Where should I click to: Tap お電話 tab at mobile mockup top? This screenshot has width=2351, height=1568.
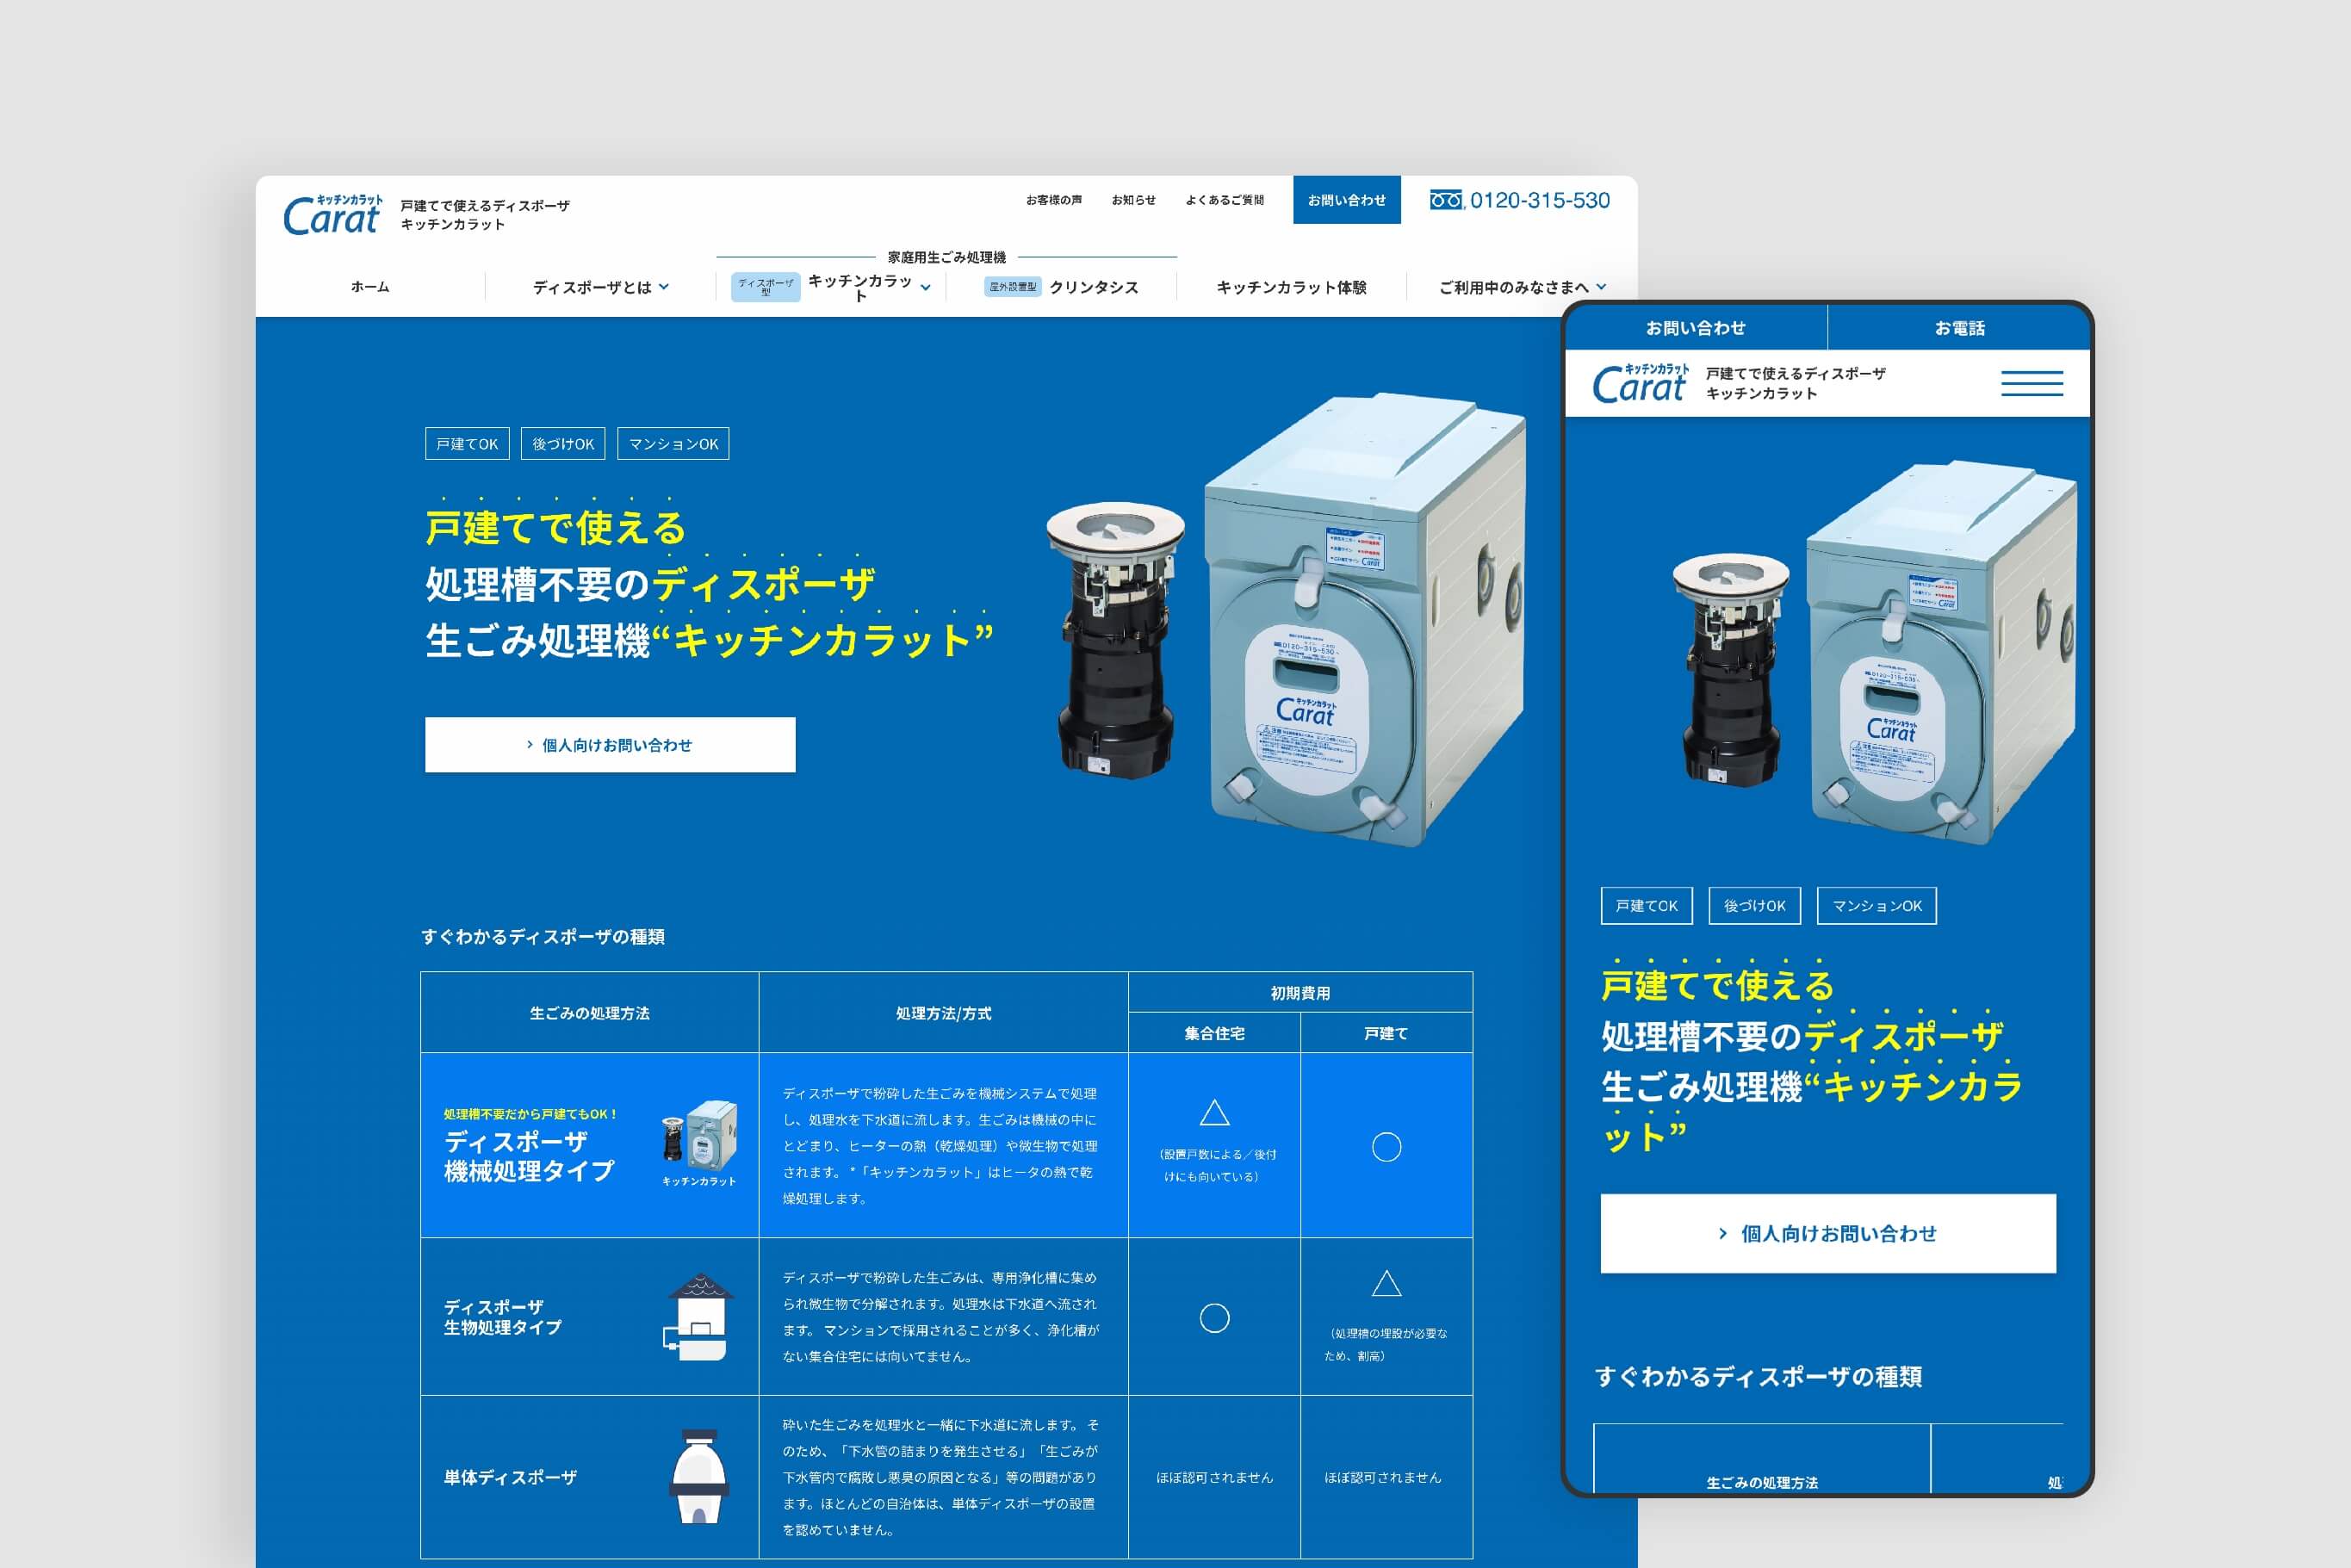pyautogui.click(x=1959, y=328)
